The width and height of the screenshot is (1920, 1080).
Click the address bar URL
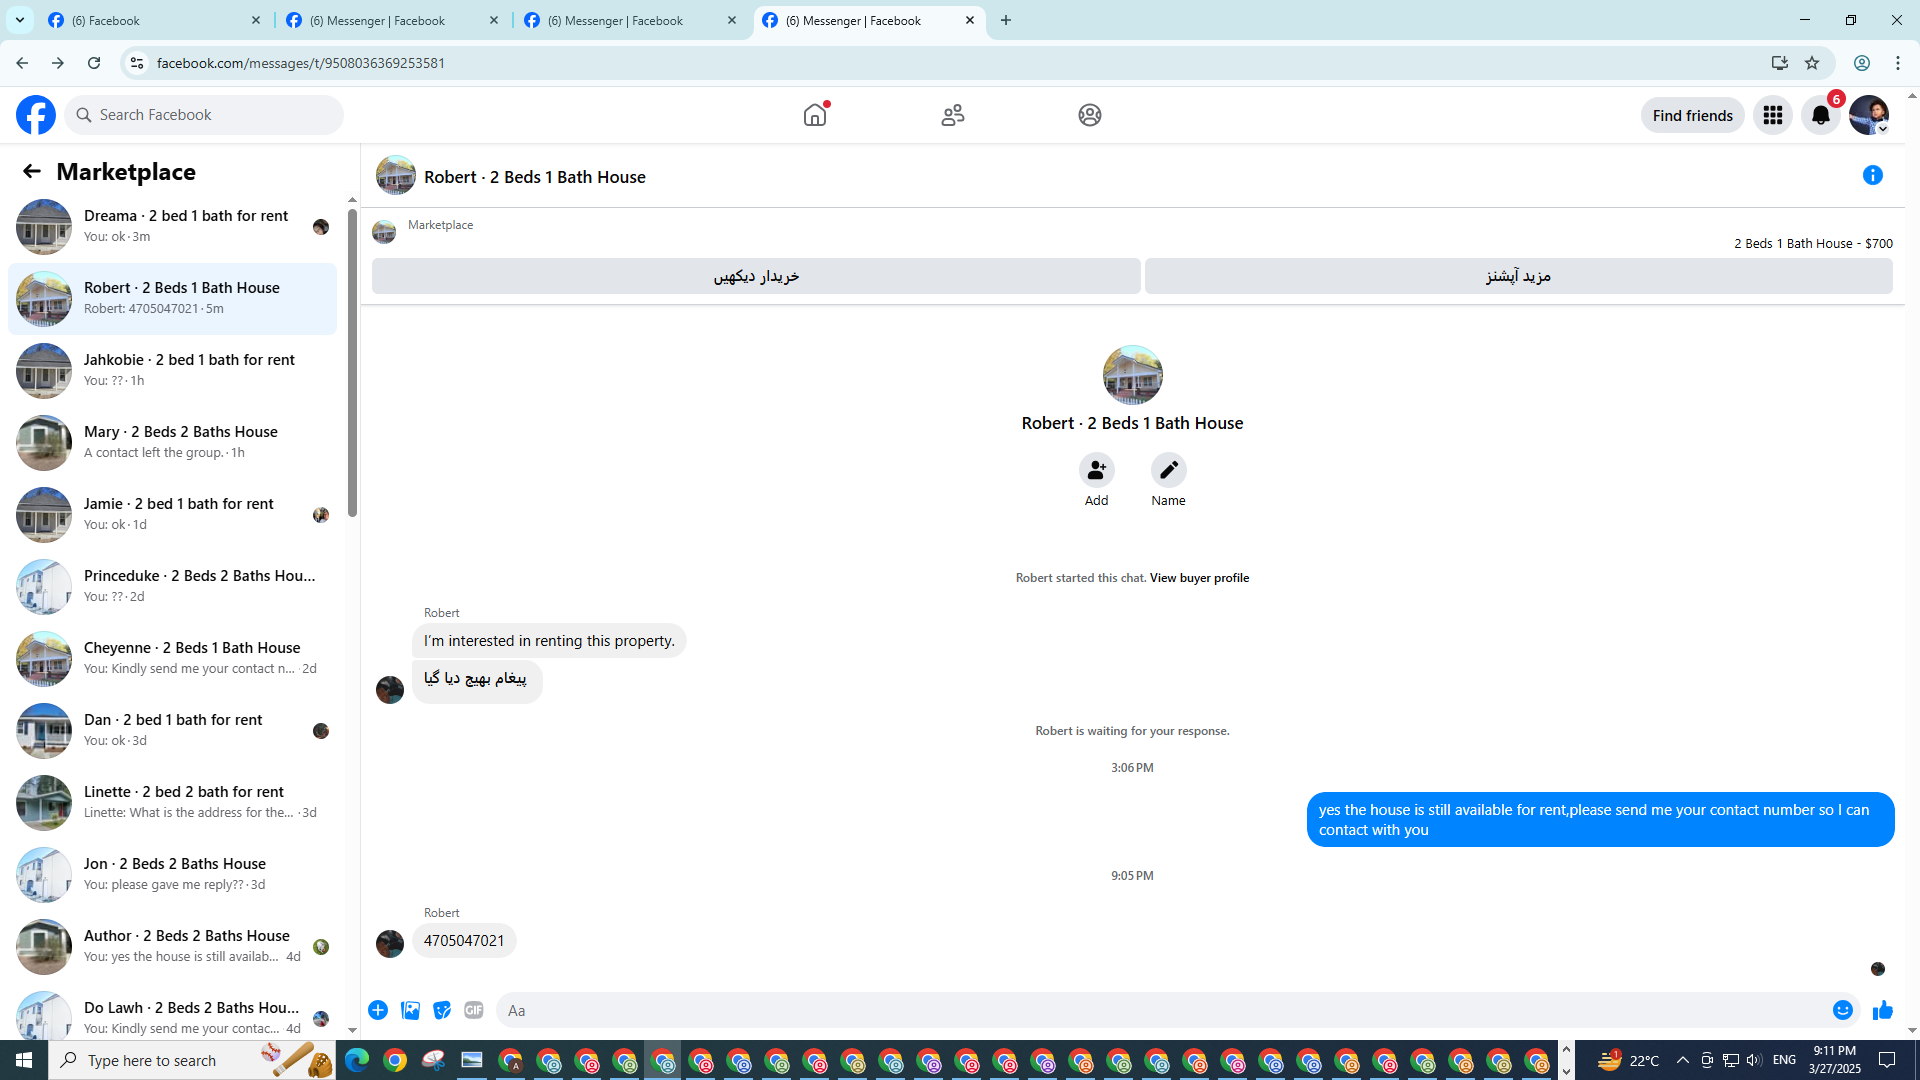click(300, 63)
